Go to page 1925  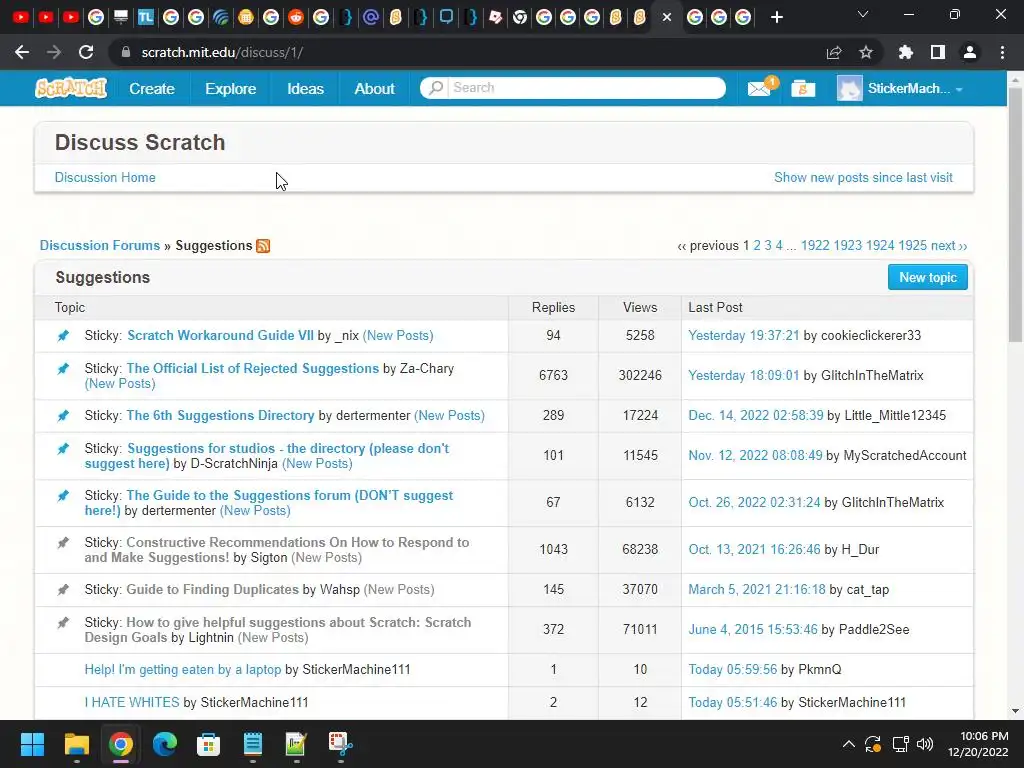[912, 246]
